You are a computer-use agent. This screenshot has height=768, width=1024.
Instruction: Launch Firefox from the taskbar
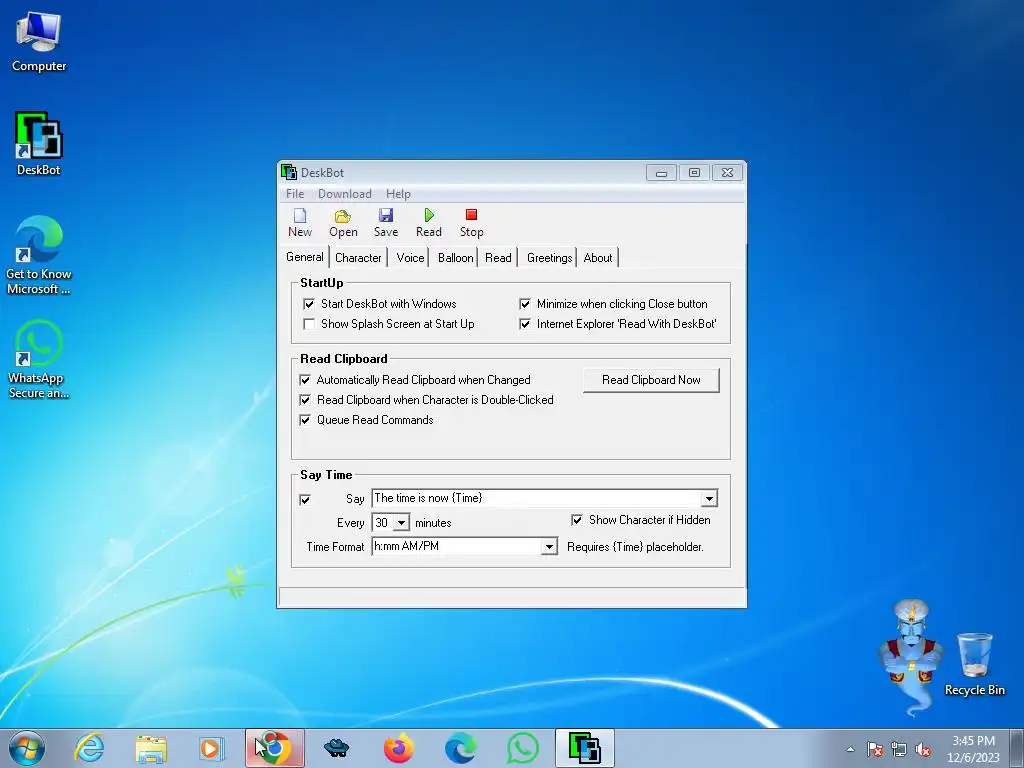pyautogui.click(x=398, y=748)
